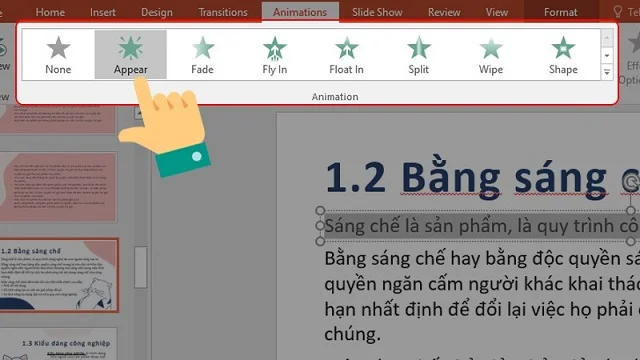Click the line starting quyền ngăn cấm
Screen dimensions: 640x360
(x=482, y=284)
